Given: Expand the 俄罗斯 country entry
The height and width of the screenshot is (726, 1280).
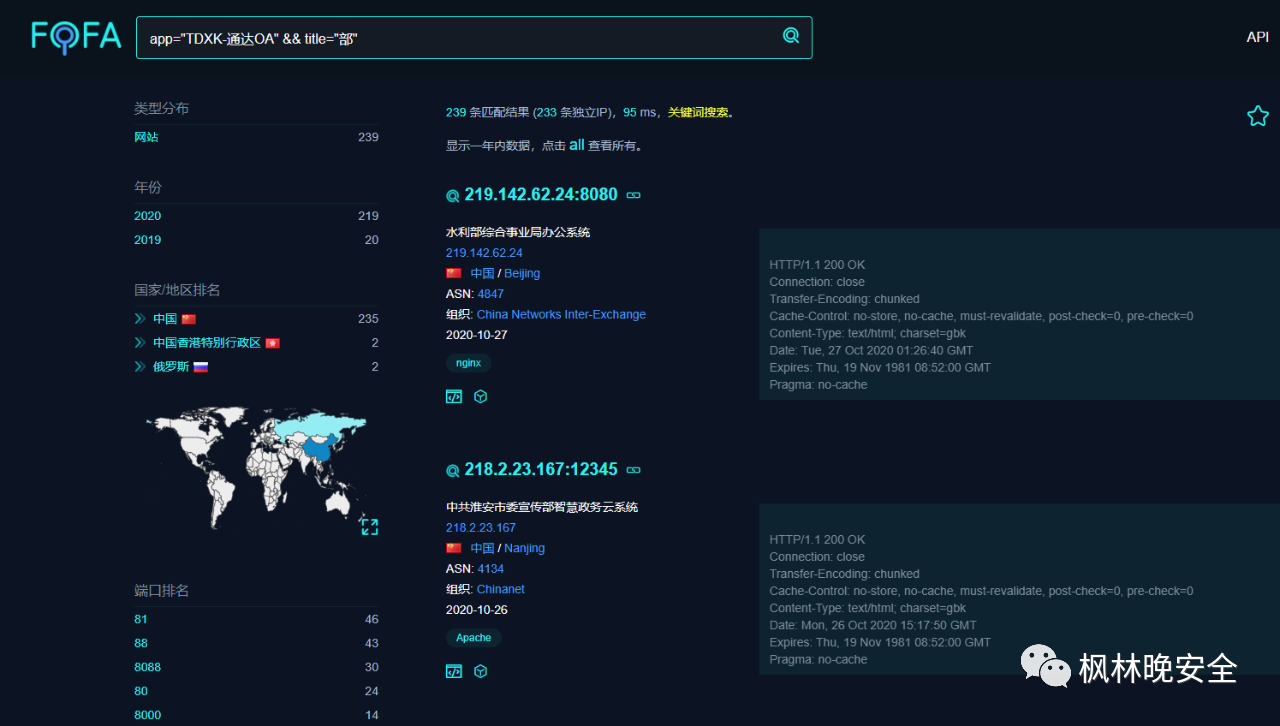Looking at the screenshot, I should tap(140, 367).
